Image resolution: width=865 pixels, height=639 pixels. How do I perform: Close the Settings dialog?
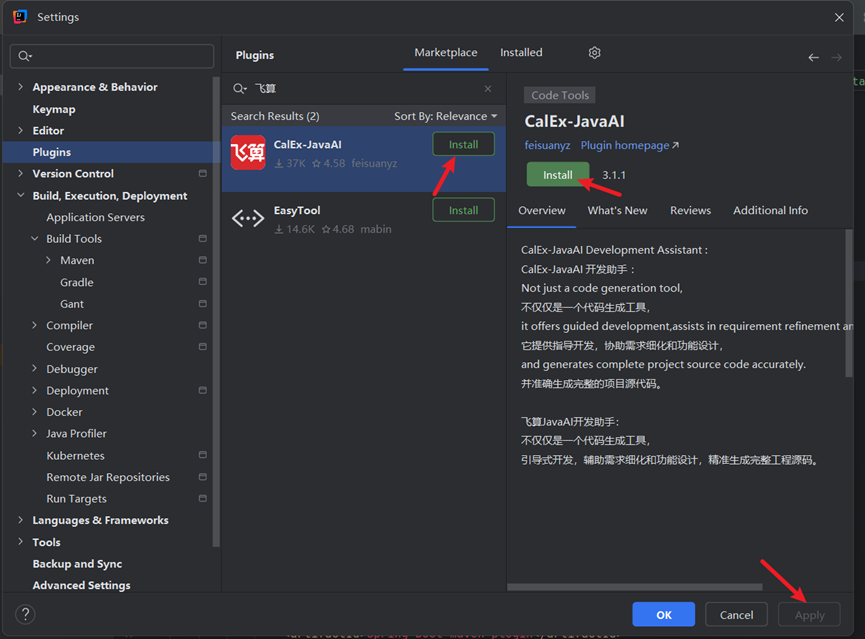[x=839, y=18]
